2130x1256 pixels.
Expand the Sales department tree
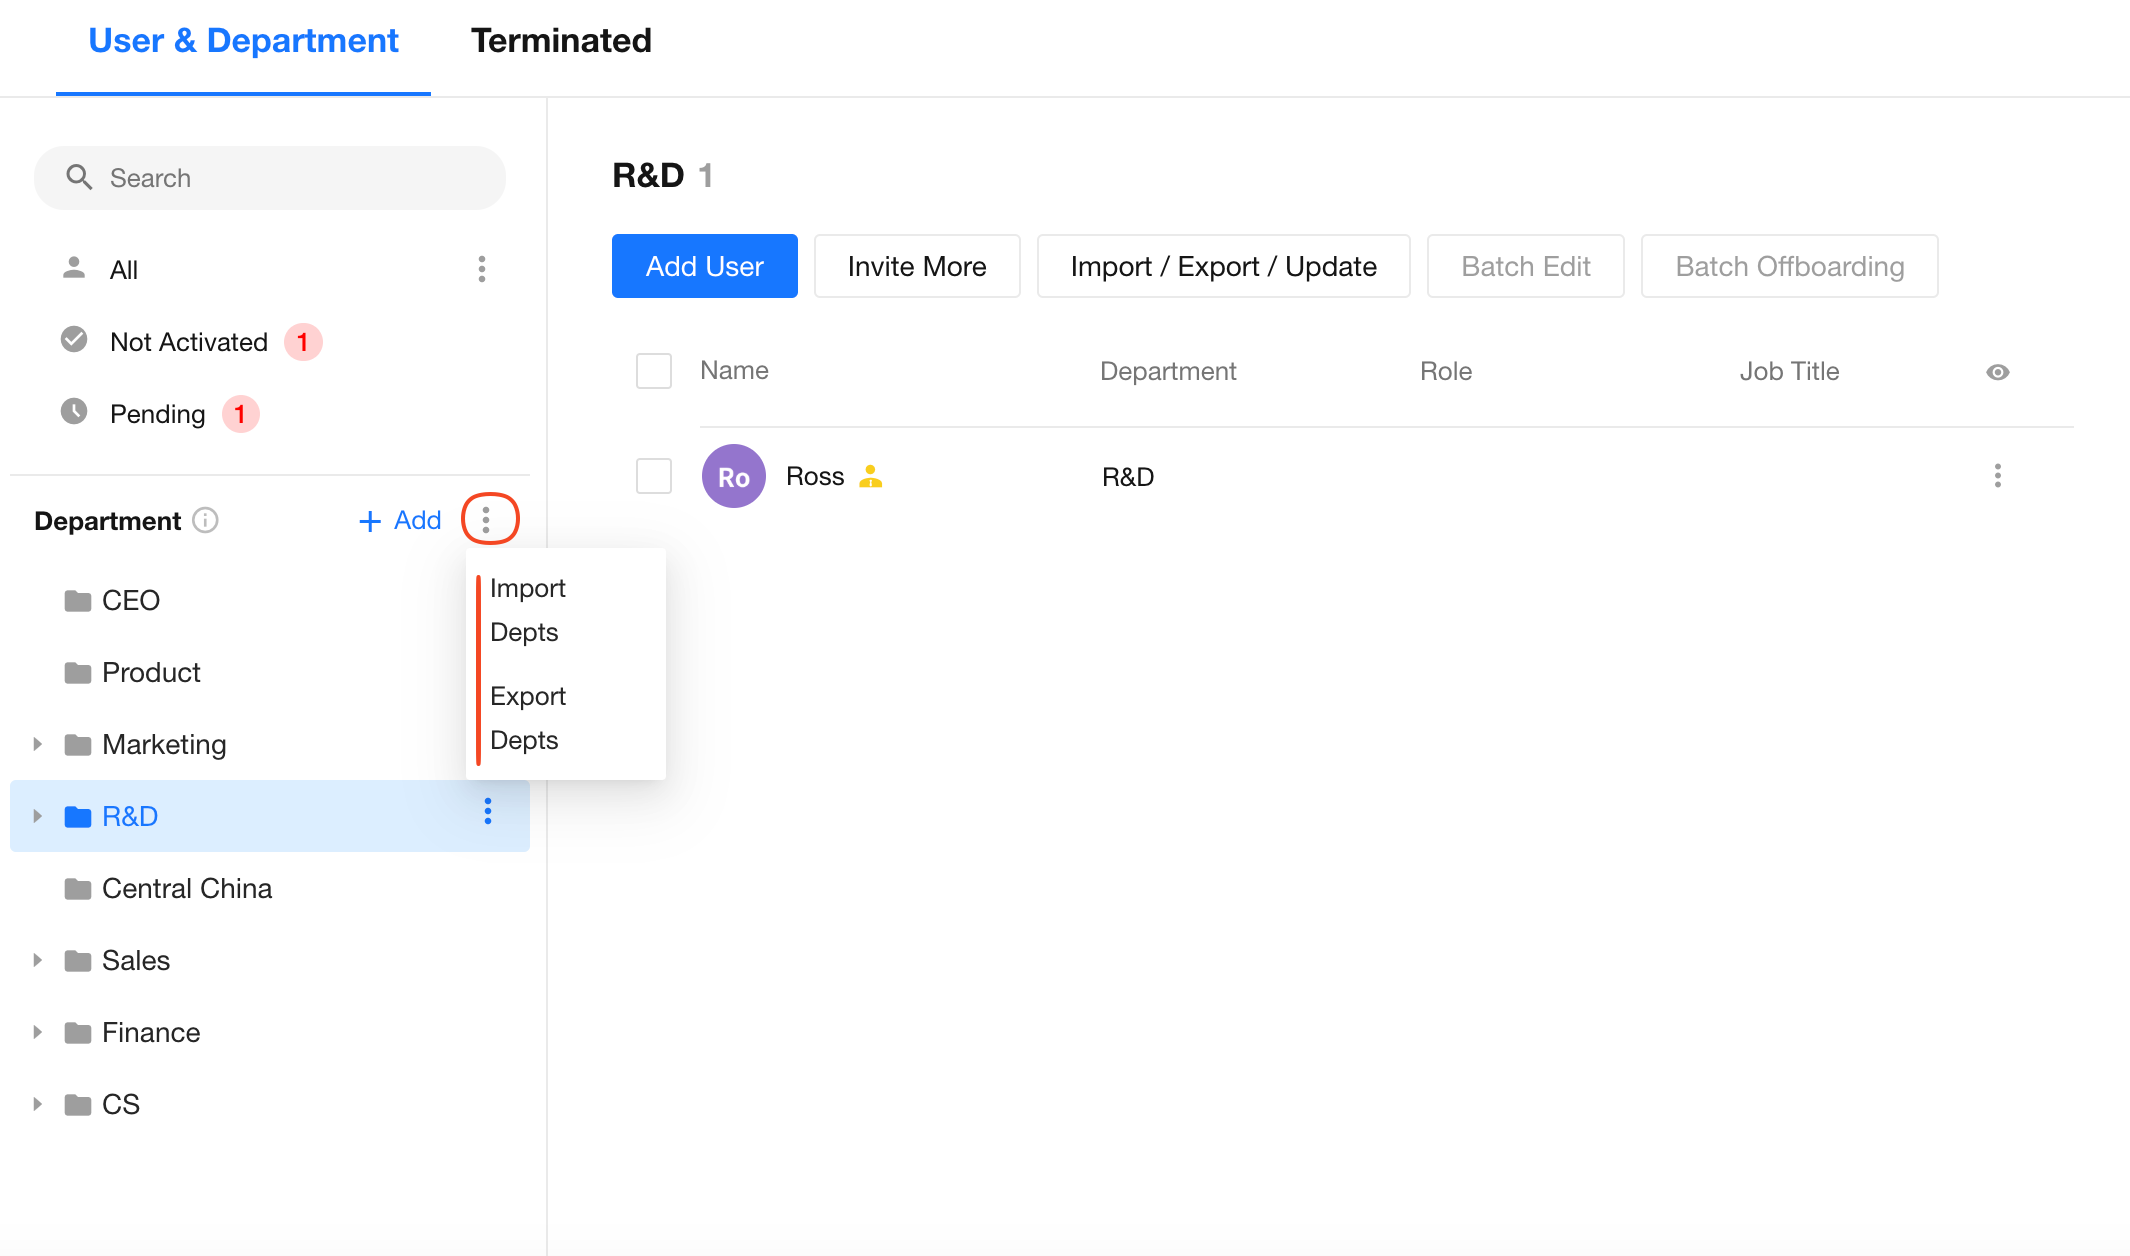pos(38,960)
